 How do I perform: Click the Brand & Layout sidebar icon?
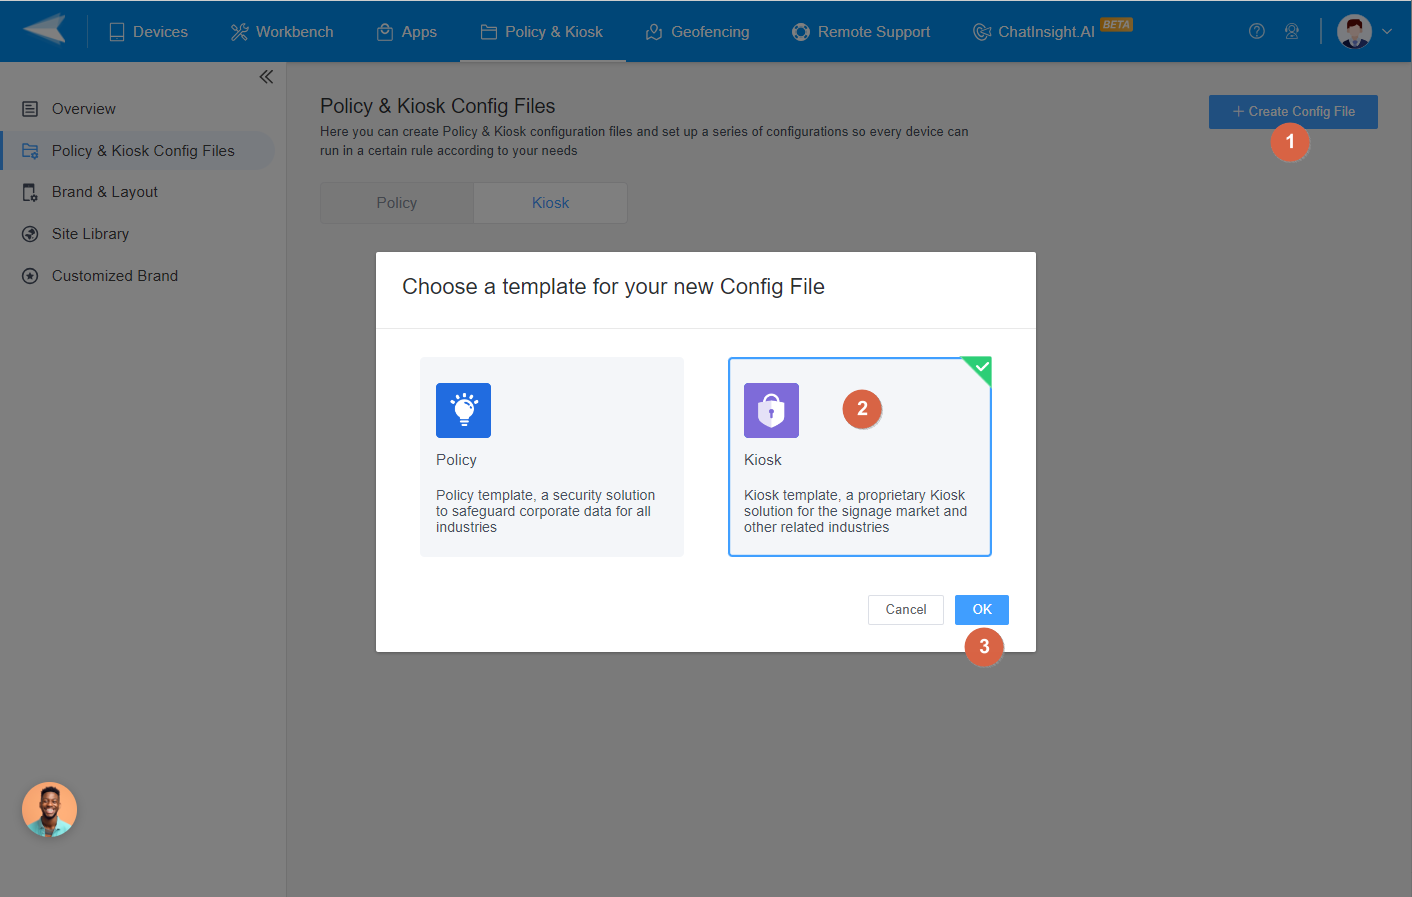[x=30, y=191]
